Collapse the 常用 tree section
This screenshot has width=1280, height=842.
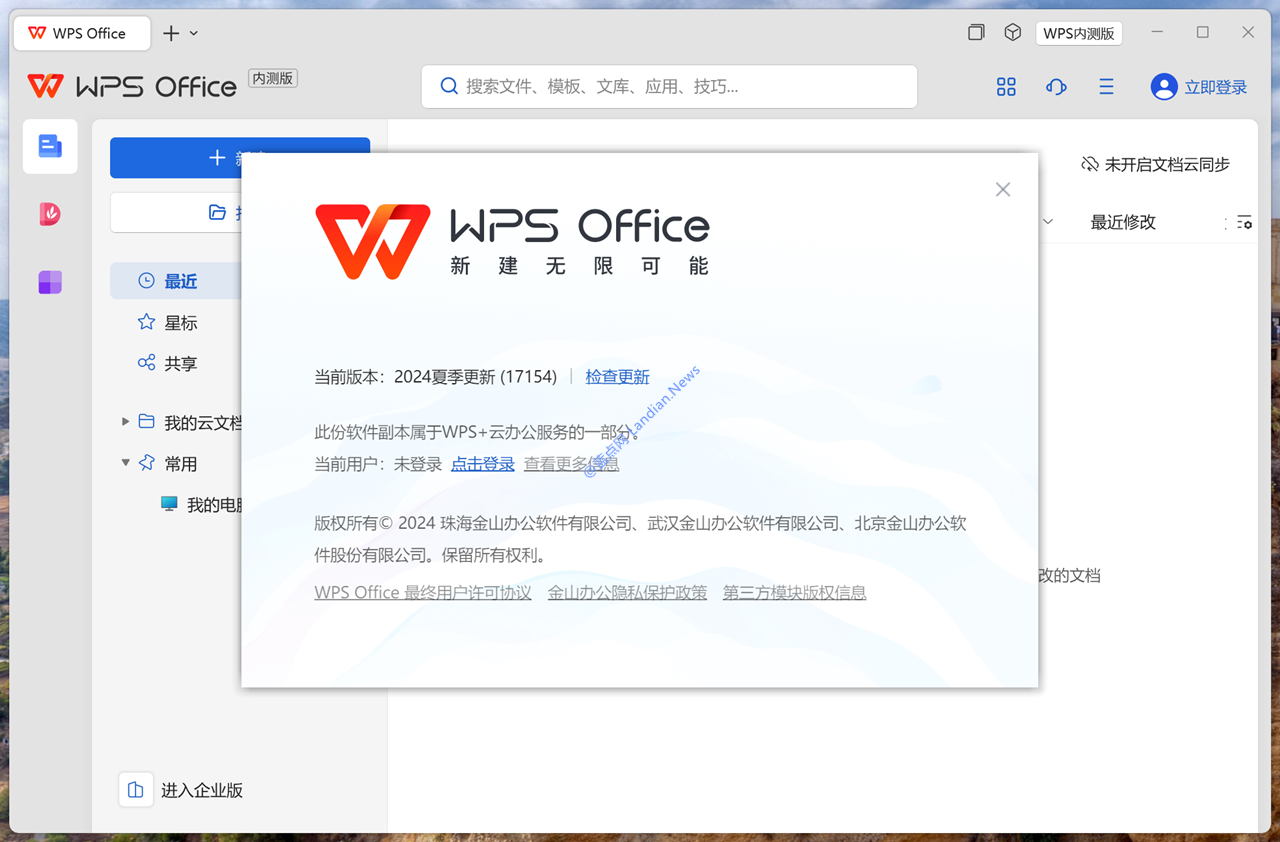tap(125, 463)
